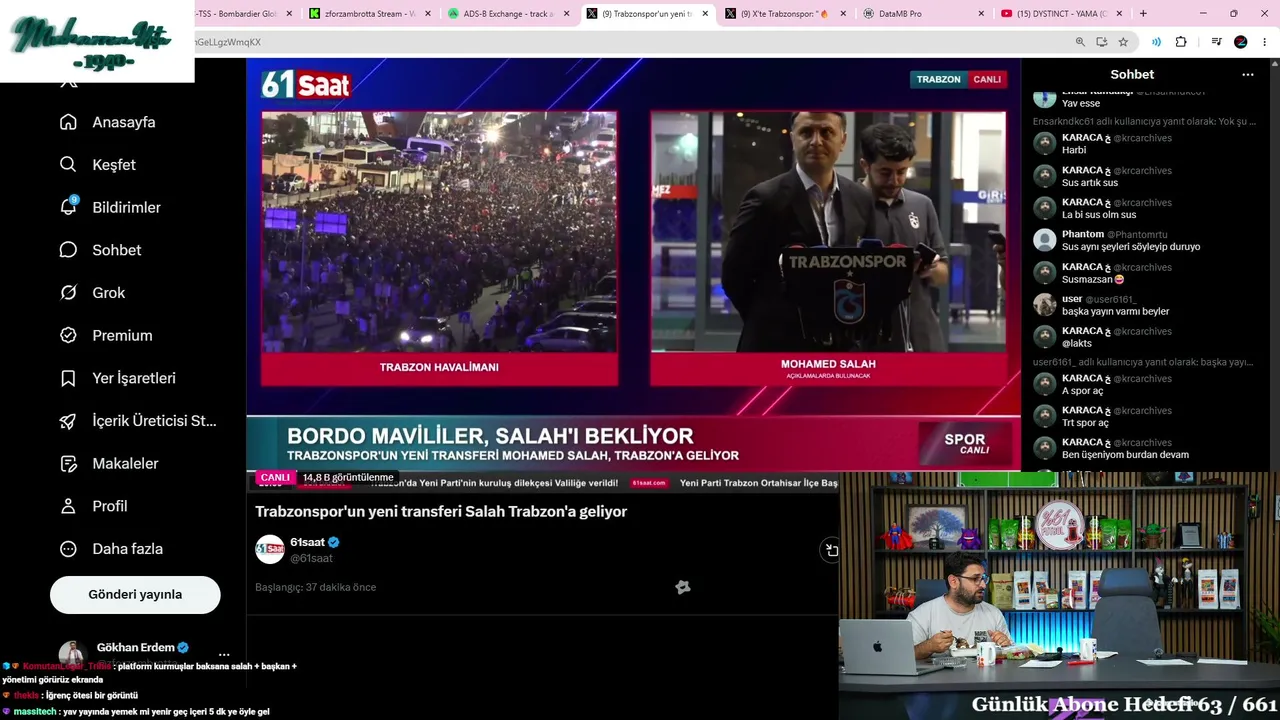1280x720 pixels.
Task: Click chat message 'Ben üşeniyom burdan devam'
Action: 1126,455
